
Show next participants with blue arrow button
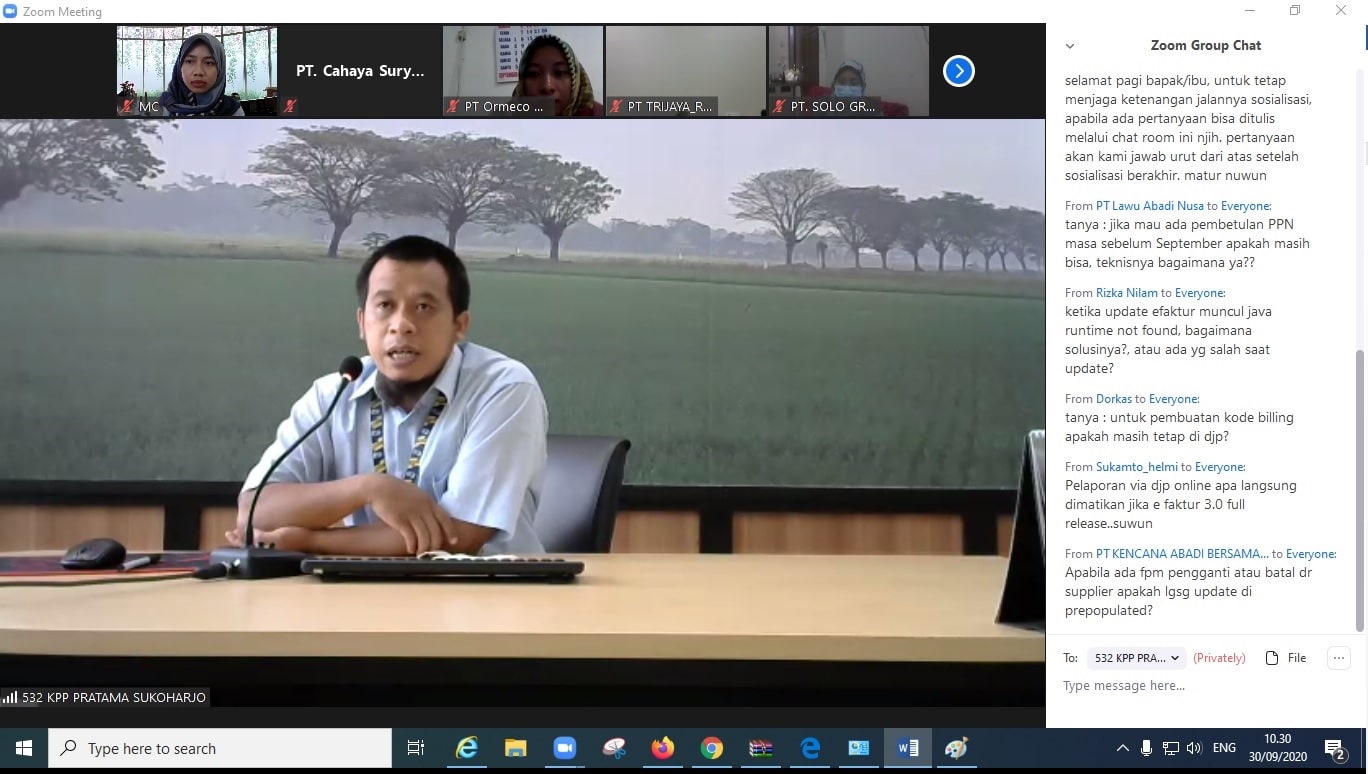(958, 71)
